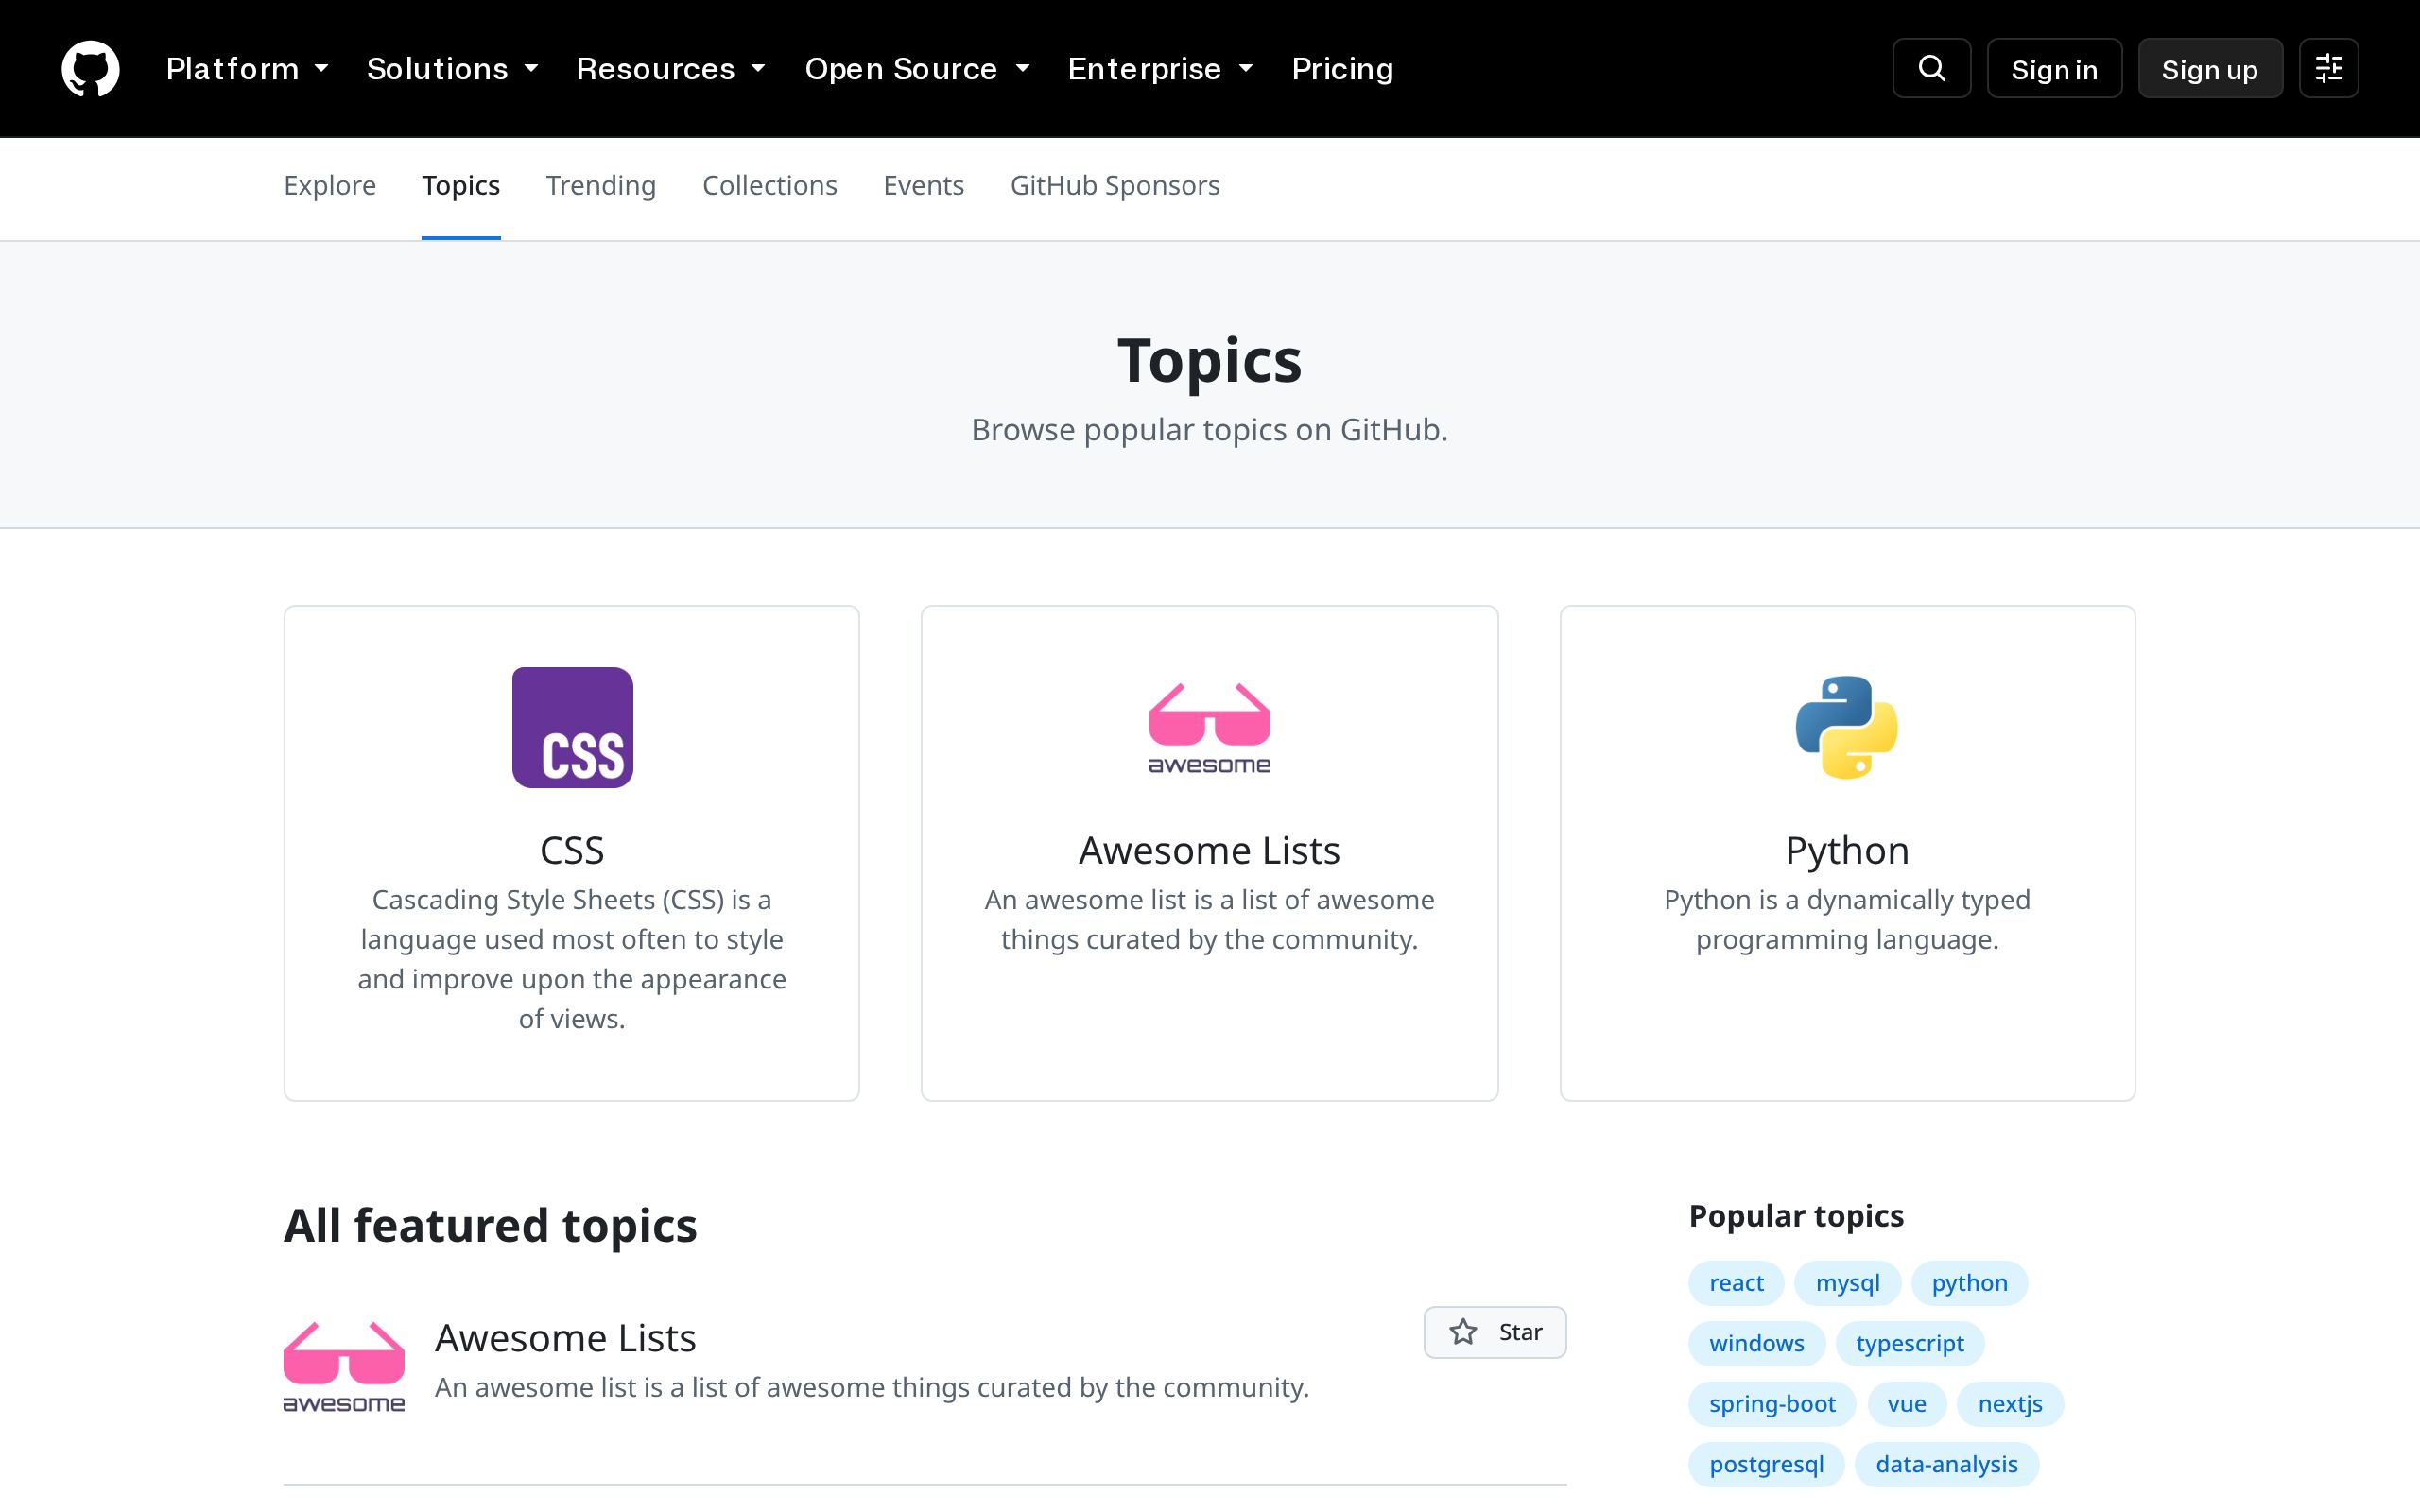Viewport: 2420px width, 1512px height.
Task: Open the Trending tab
Action: point(601,186)
